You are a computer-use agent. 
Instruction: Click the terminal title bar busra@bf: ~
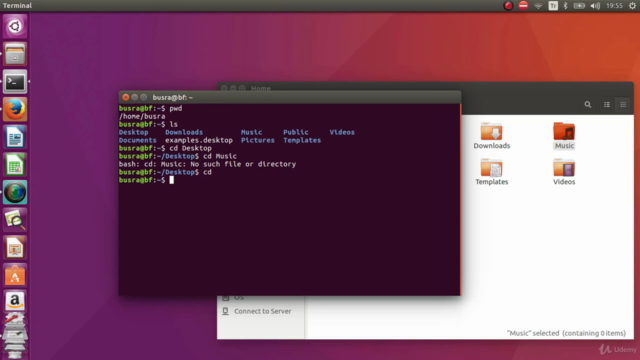[x=289, y=97]
